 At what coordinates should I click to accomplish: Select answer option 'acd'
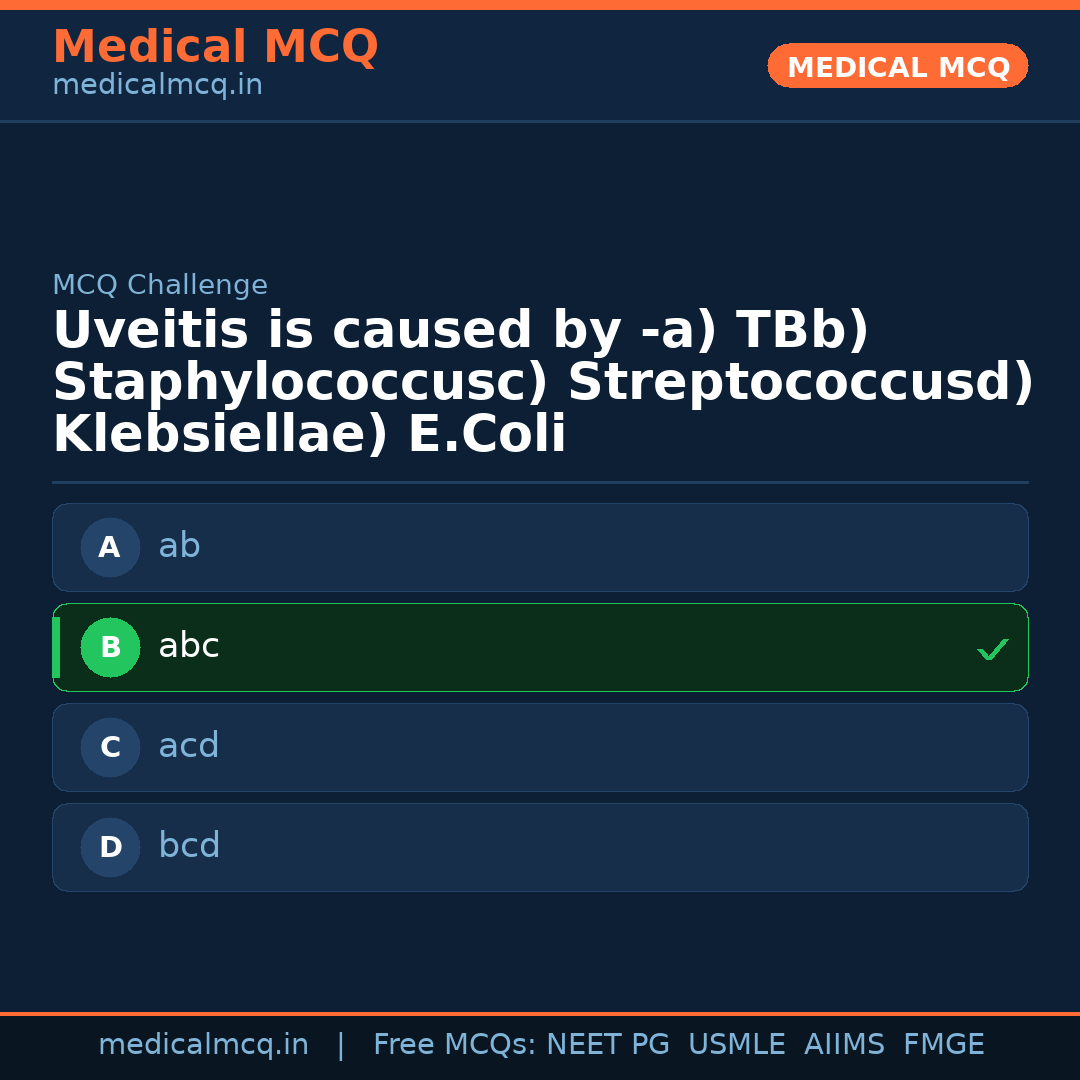click(x=540, y=747)
